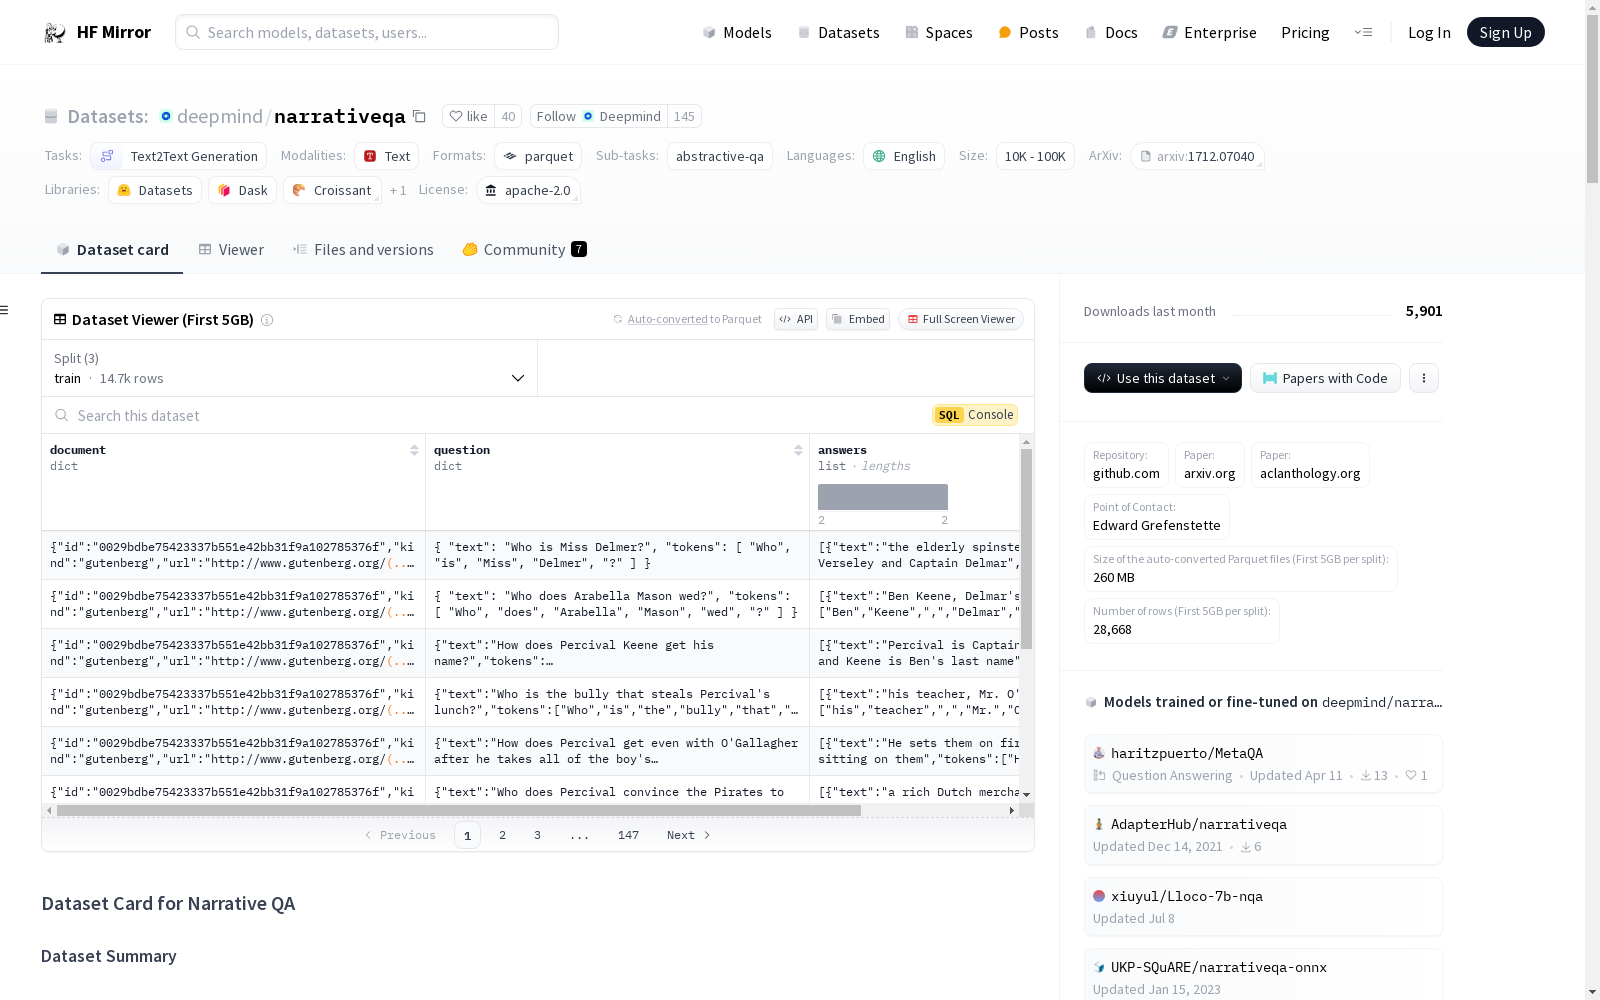
Task: Open the arxiv:1712.07040 paper tag
Action: click(1197, 156)
